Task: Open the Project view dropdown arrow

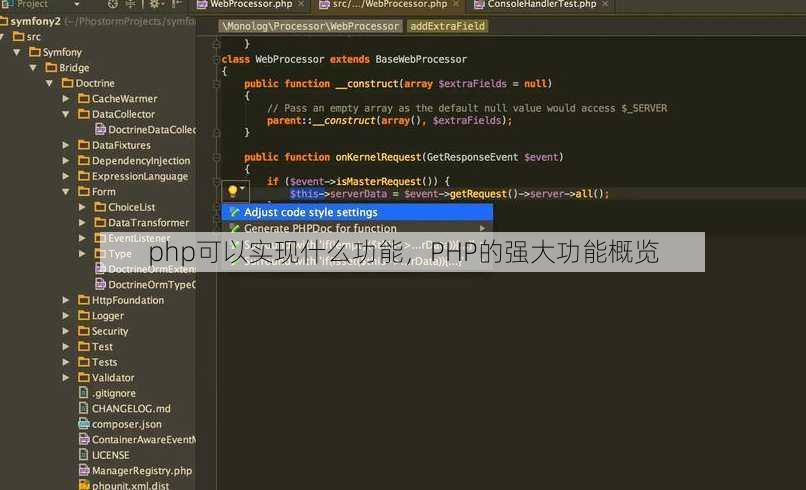Action: [77, 4]
